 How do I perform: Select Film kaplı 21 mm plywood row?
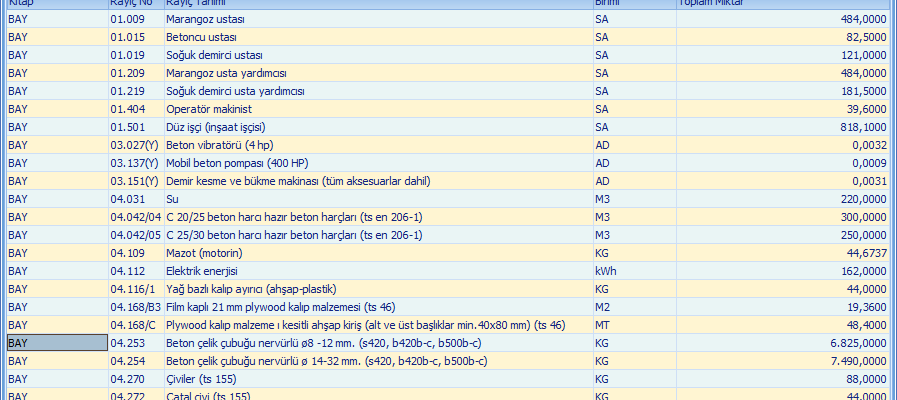tap(280, 307)
